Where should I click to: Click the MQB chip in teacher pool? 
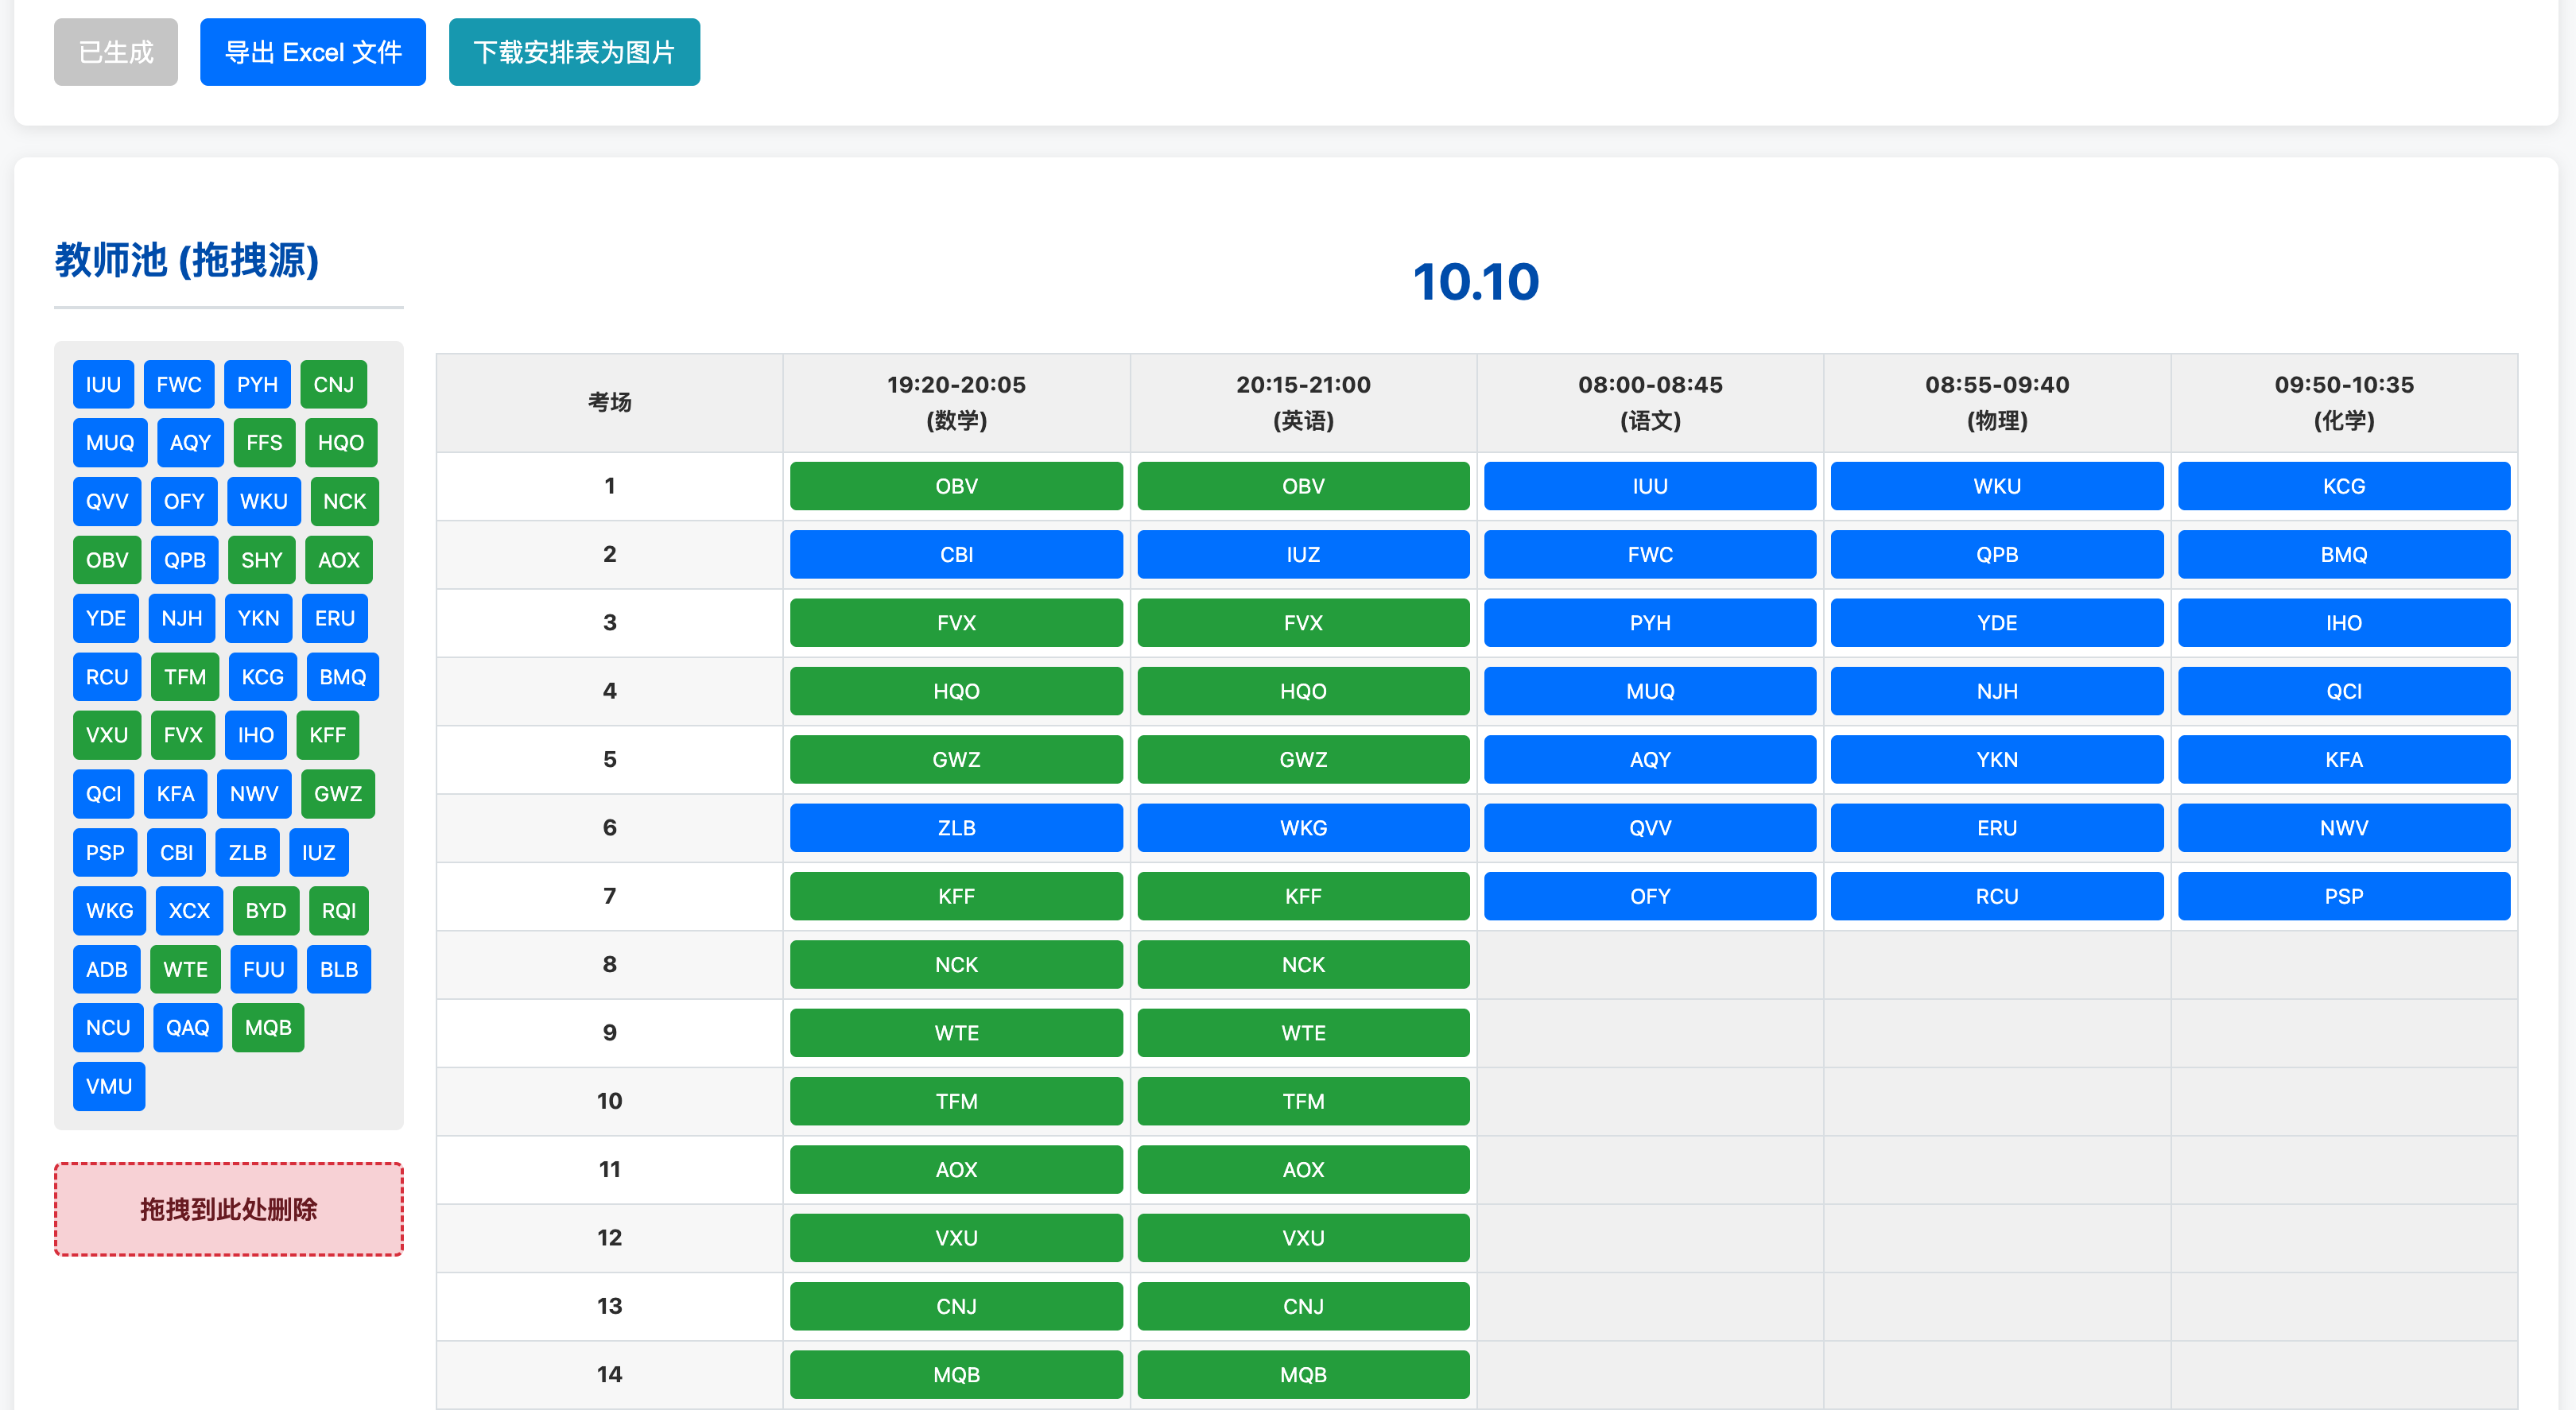click(268, 1028)
